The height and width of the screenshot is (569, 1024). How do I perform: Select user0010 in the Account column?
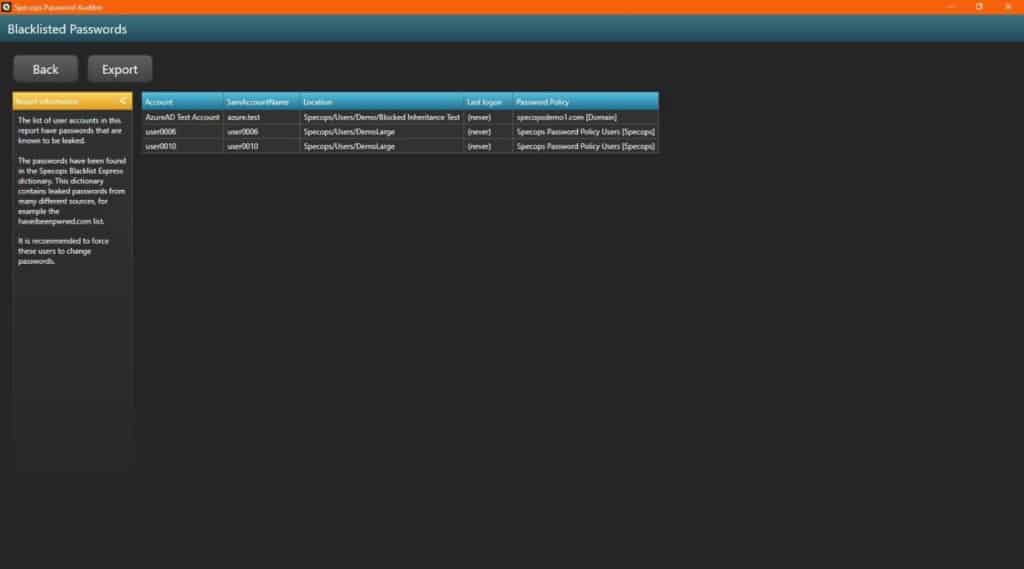click(x=182, y=146)
